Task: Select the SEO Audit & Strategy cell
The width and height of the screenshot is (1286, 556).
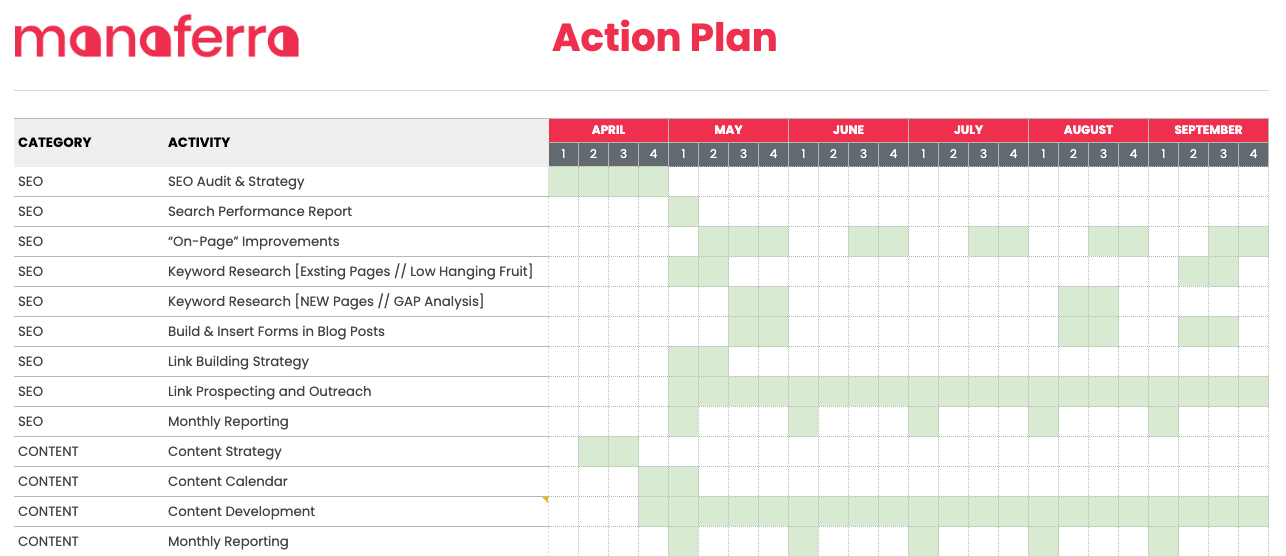Action: click(x=236, y=181)
